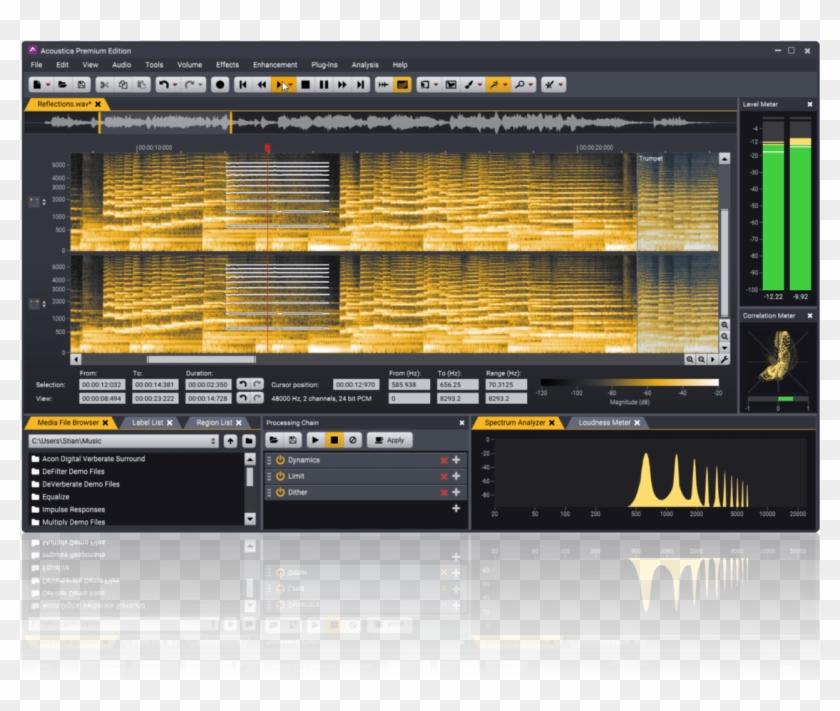840x711 pixels.
Task: Disable the Dynamics effect power toggle
Action: [x=282, y=460]
